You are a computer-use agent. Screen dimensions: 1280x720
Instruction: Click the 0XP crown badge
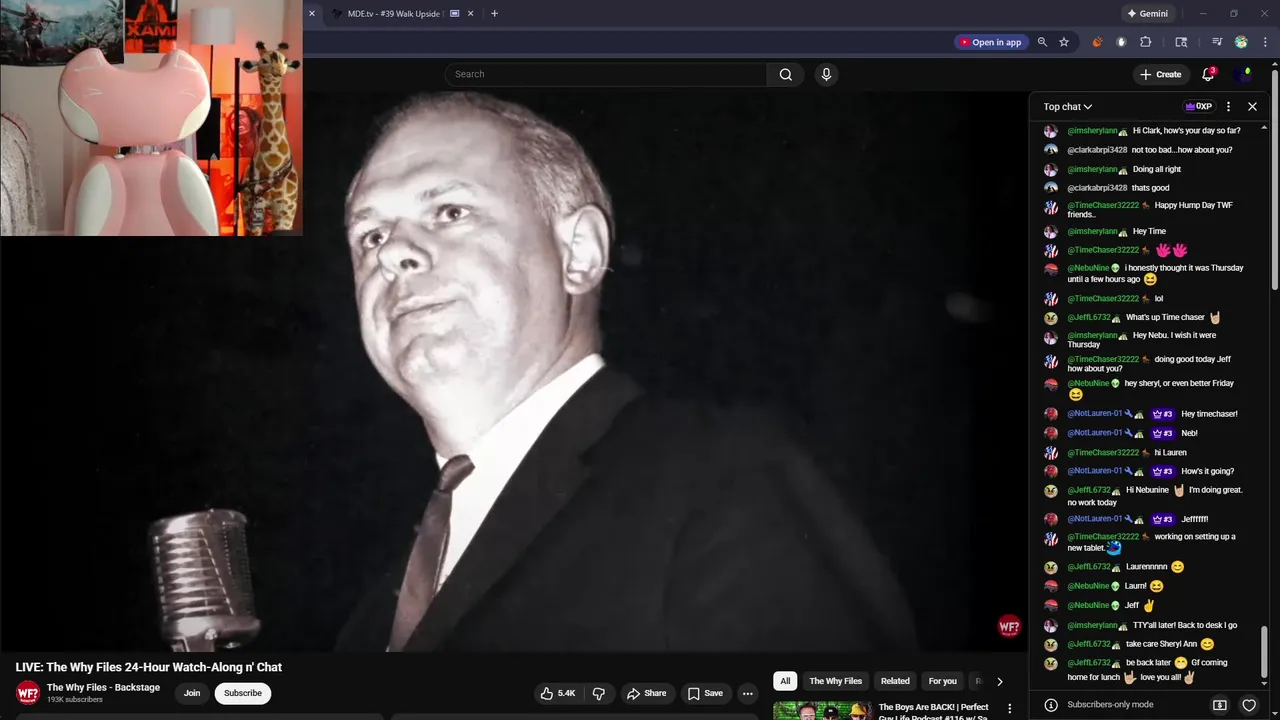(x=1198, y=106)
